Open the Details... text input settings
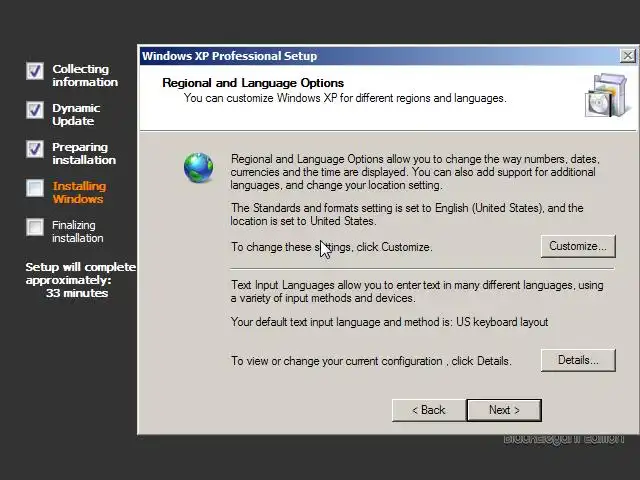Screen dimensions: 640x480 pos(578,360)
